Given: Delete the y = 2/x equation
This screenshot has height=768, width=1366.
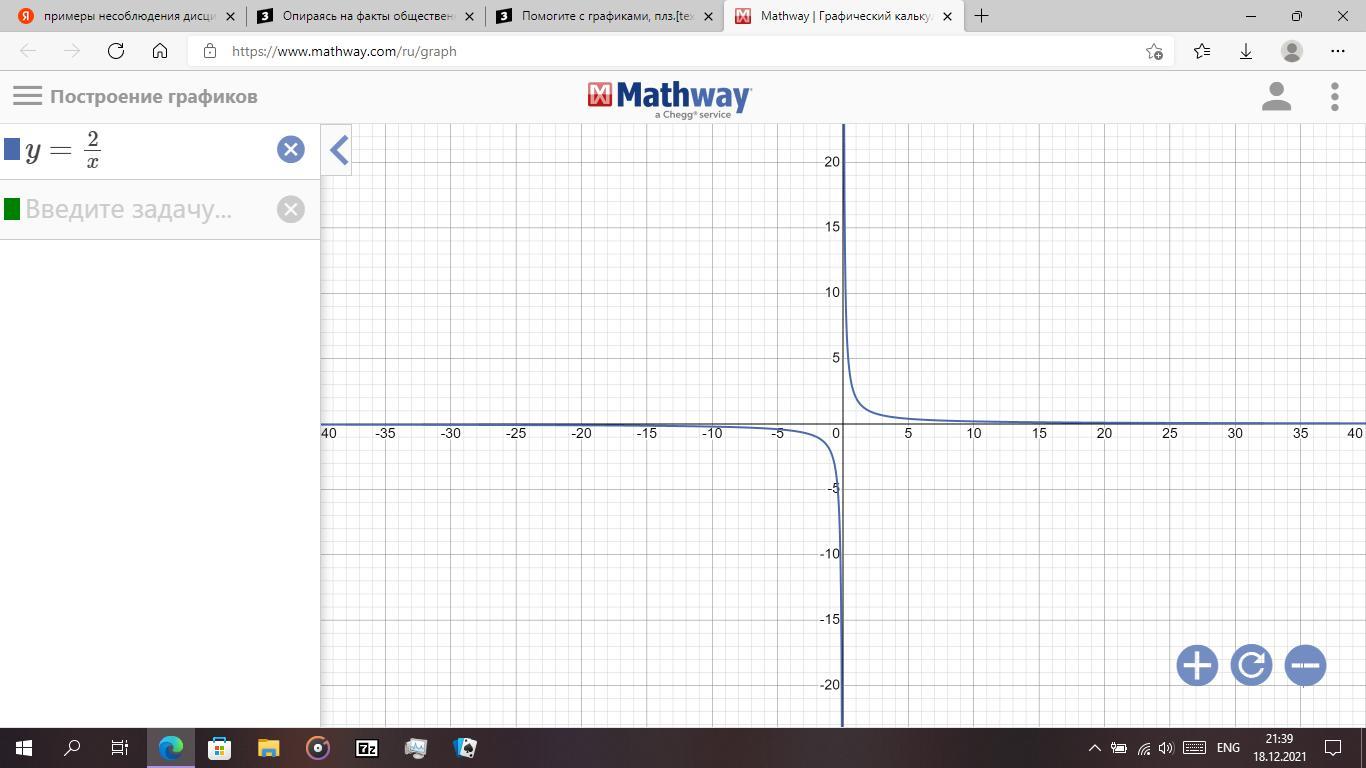Looking at the screenshot, I should tap(290, 150).
